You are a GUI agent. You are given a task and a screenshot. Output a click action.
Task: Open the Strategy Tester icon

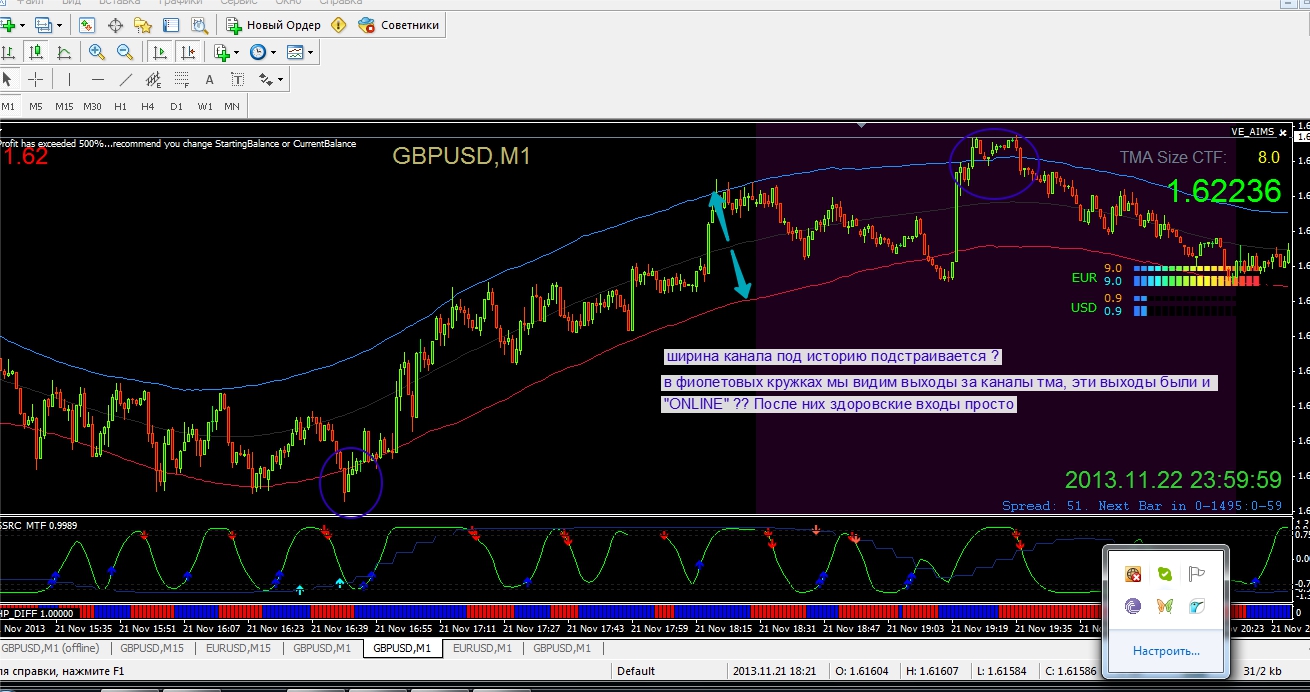click(199, 24)
